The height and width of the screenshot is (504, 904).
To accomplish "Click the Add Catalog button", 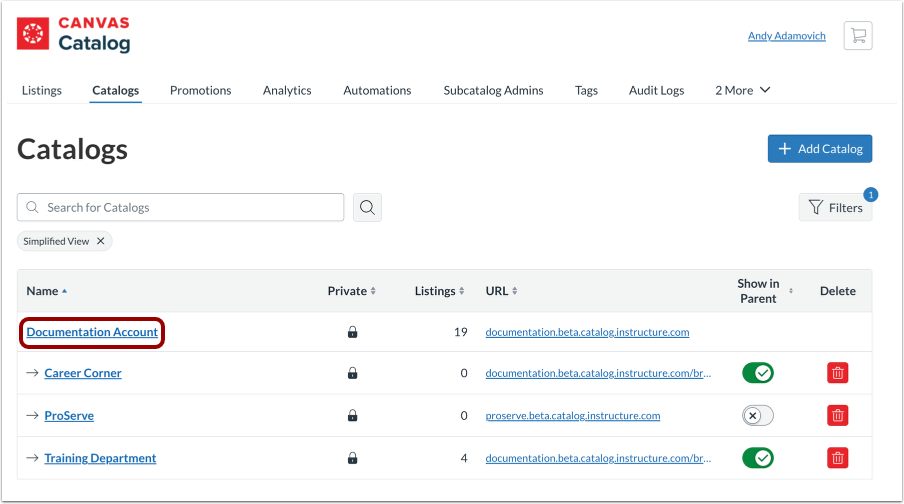I will point(820,149).
